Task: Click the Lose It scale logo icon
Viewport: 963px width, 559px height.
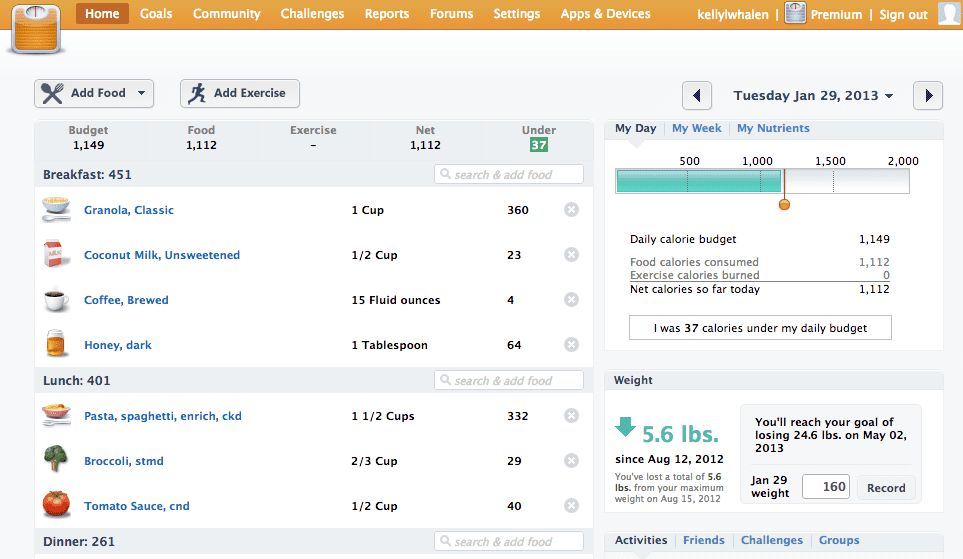Action: 38,30
